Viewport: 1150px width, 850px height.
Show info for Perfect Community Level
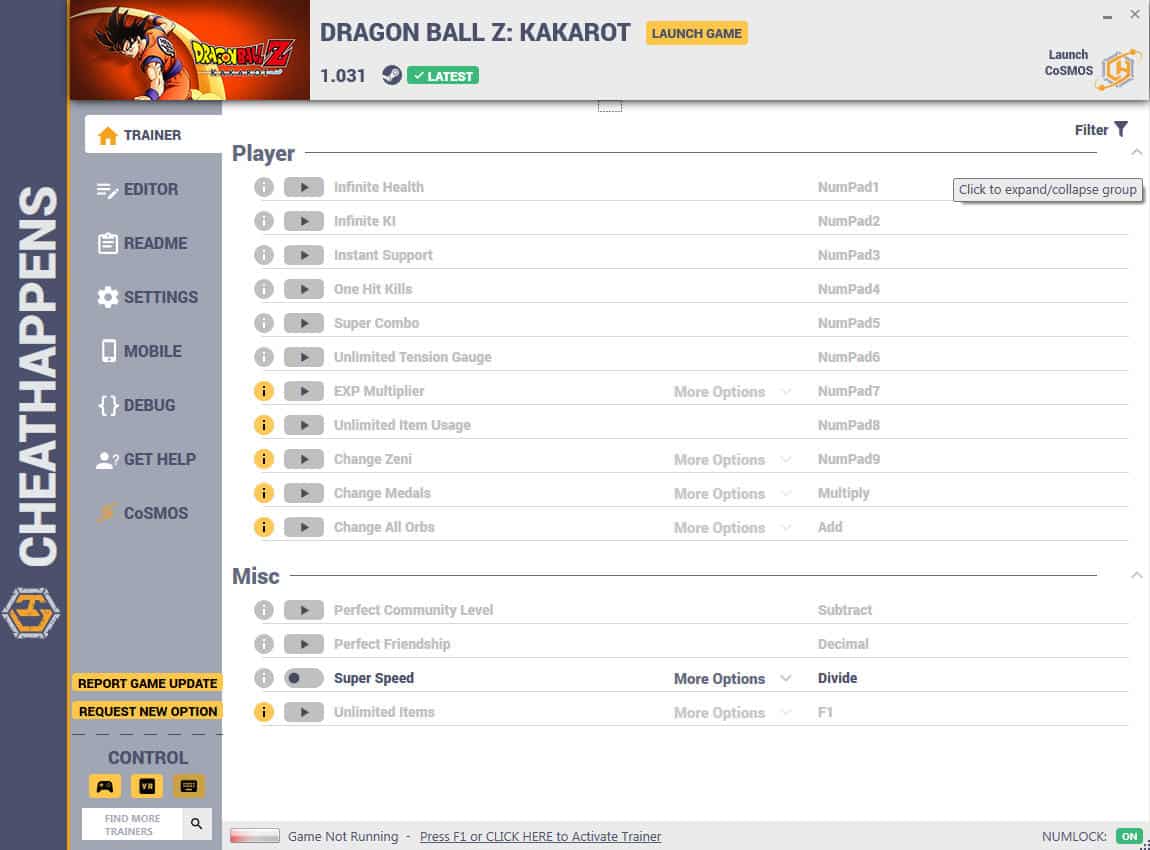(264, 610)
